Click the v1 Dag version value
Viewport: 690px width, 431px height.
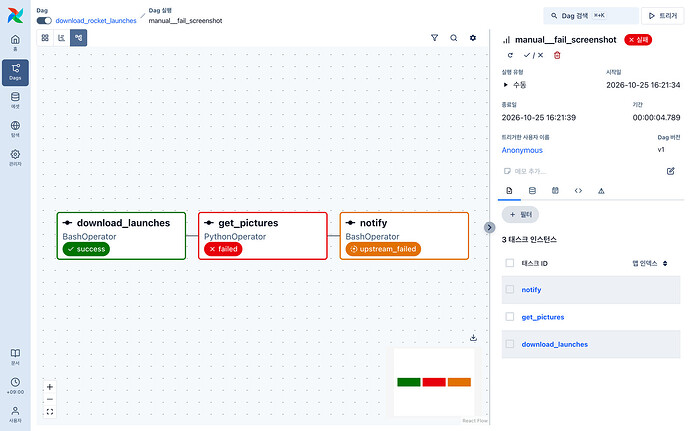coord(661,150)
